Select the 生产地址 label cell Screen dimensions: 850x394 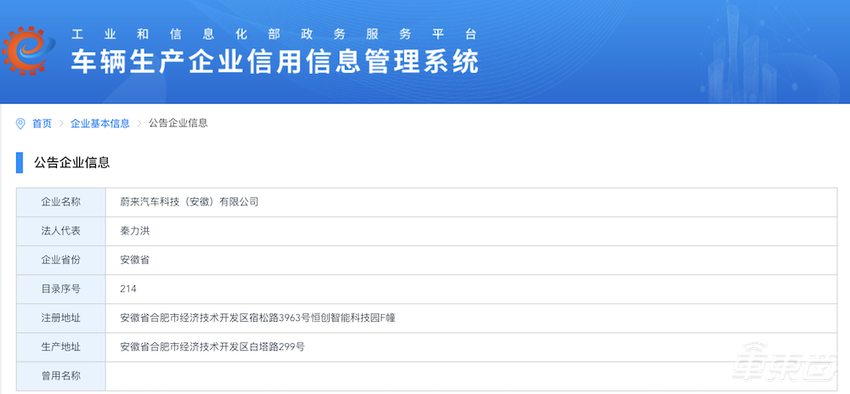(61, 347)
